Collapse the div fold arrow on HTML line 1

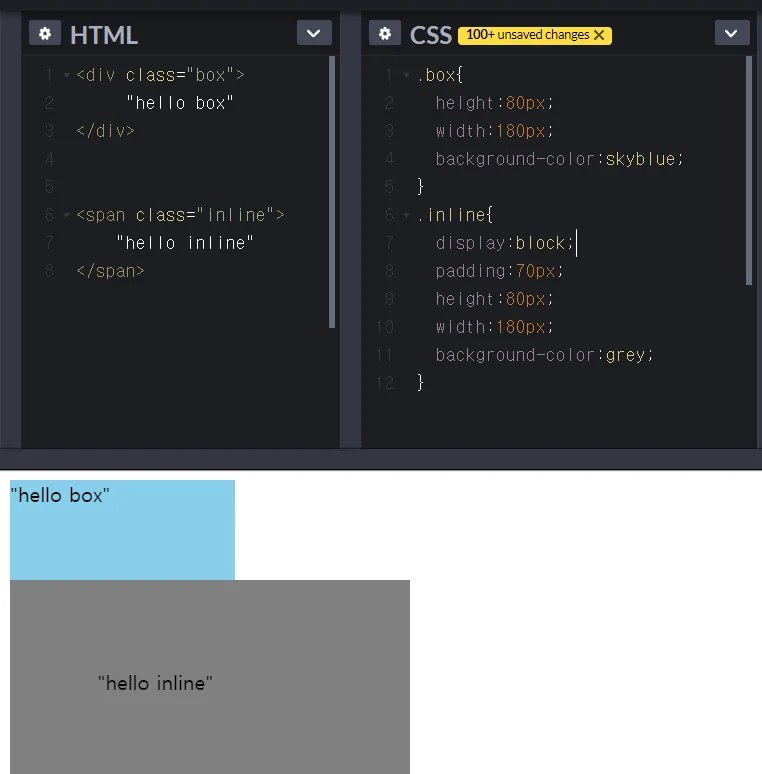click(x=66, y=75)
